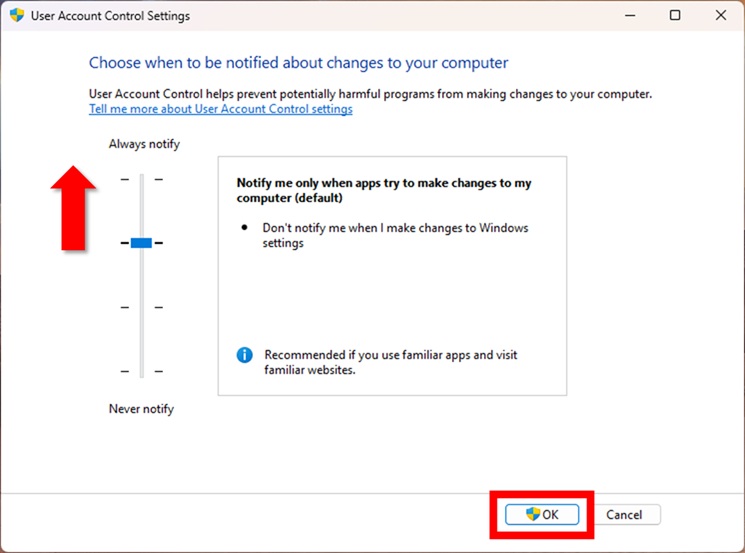This screenshot has width=745, height=553.
Task: Set slider to the topmost Always notify tick
Action: (x=141, y=179)
